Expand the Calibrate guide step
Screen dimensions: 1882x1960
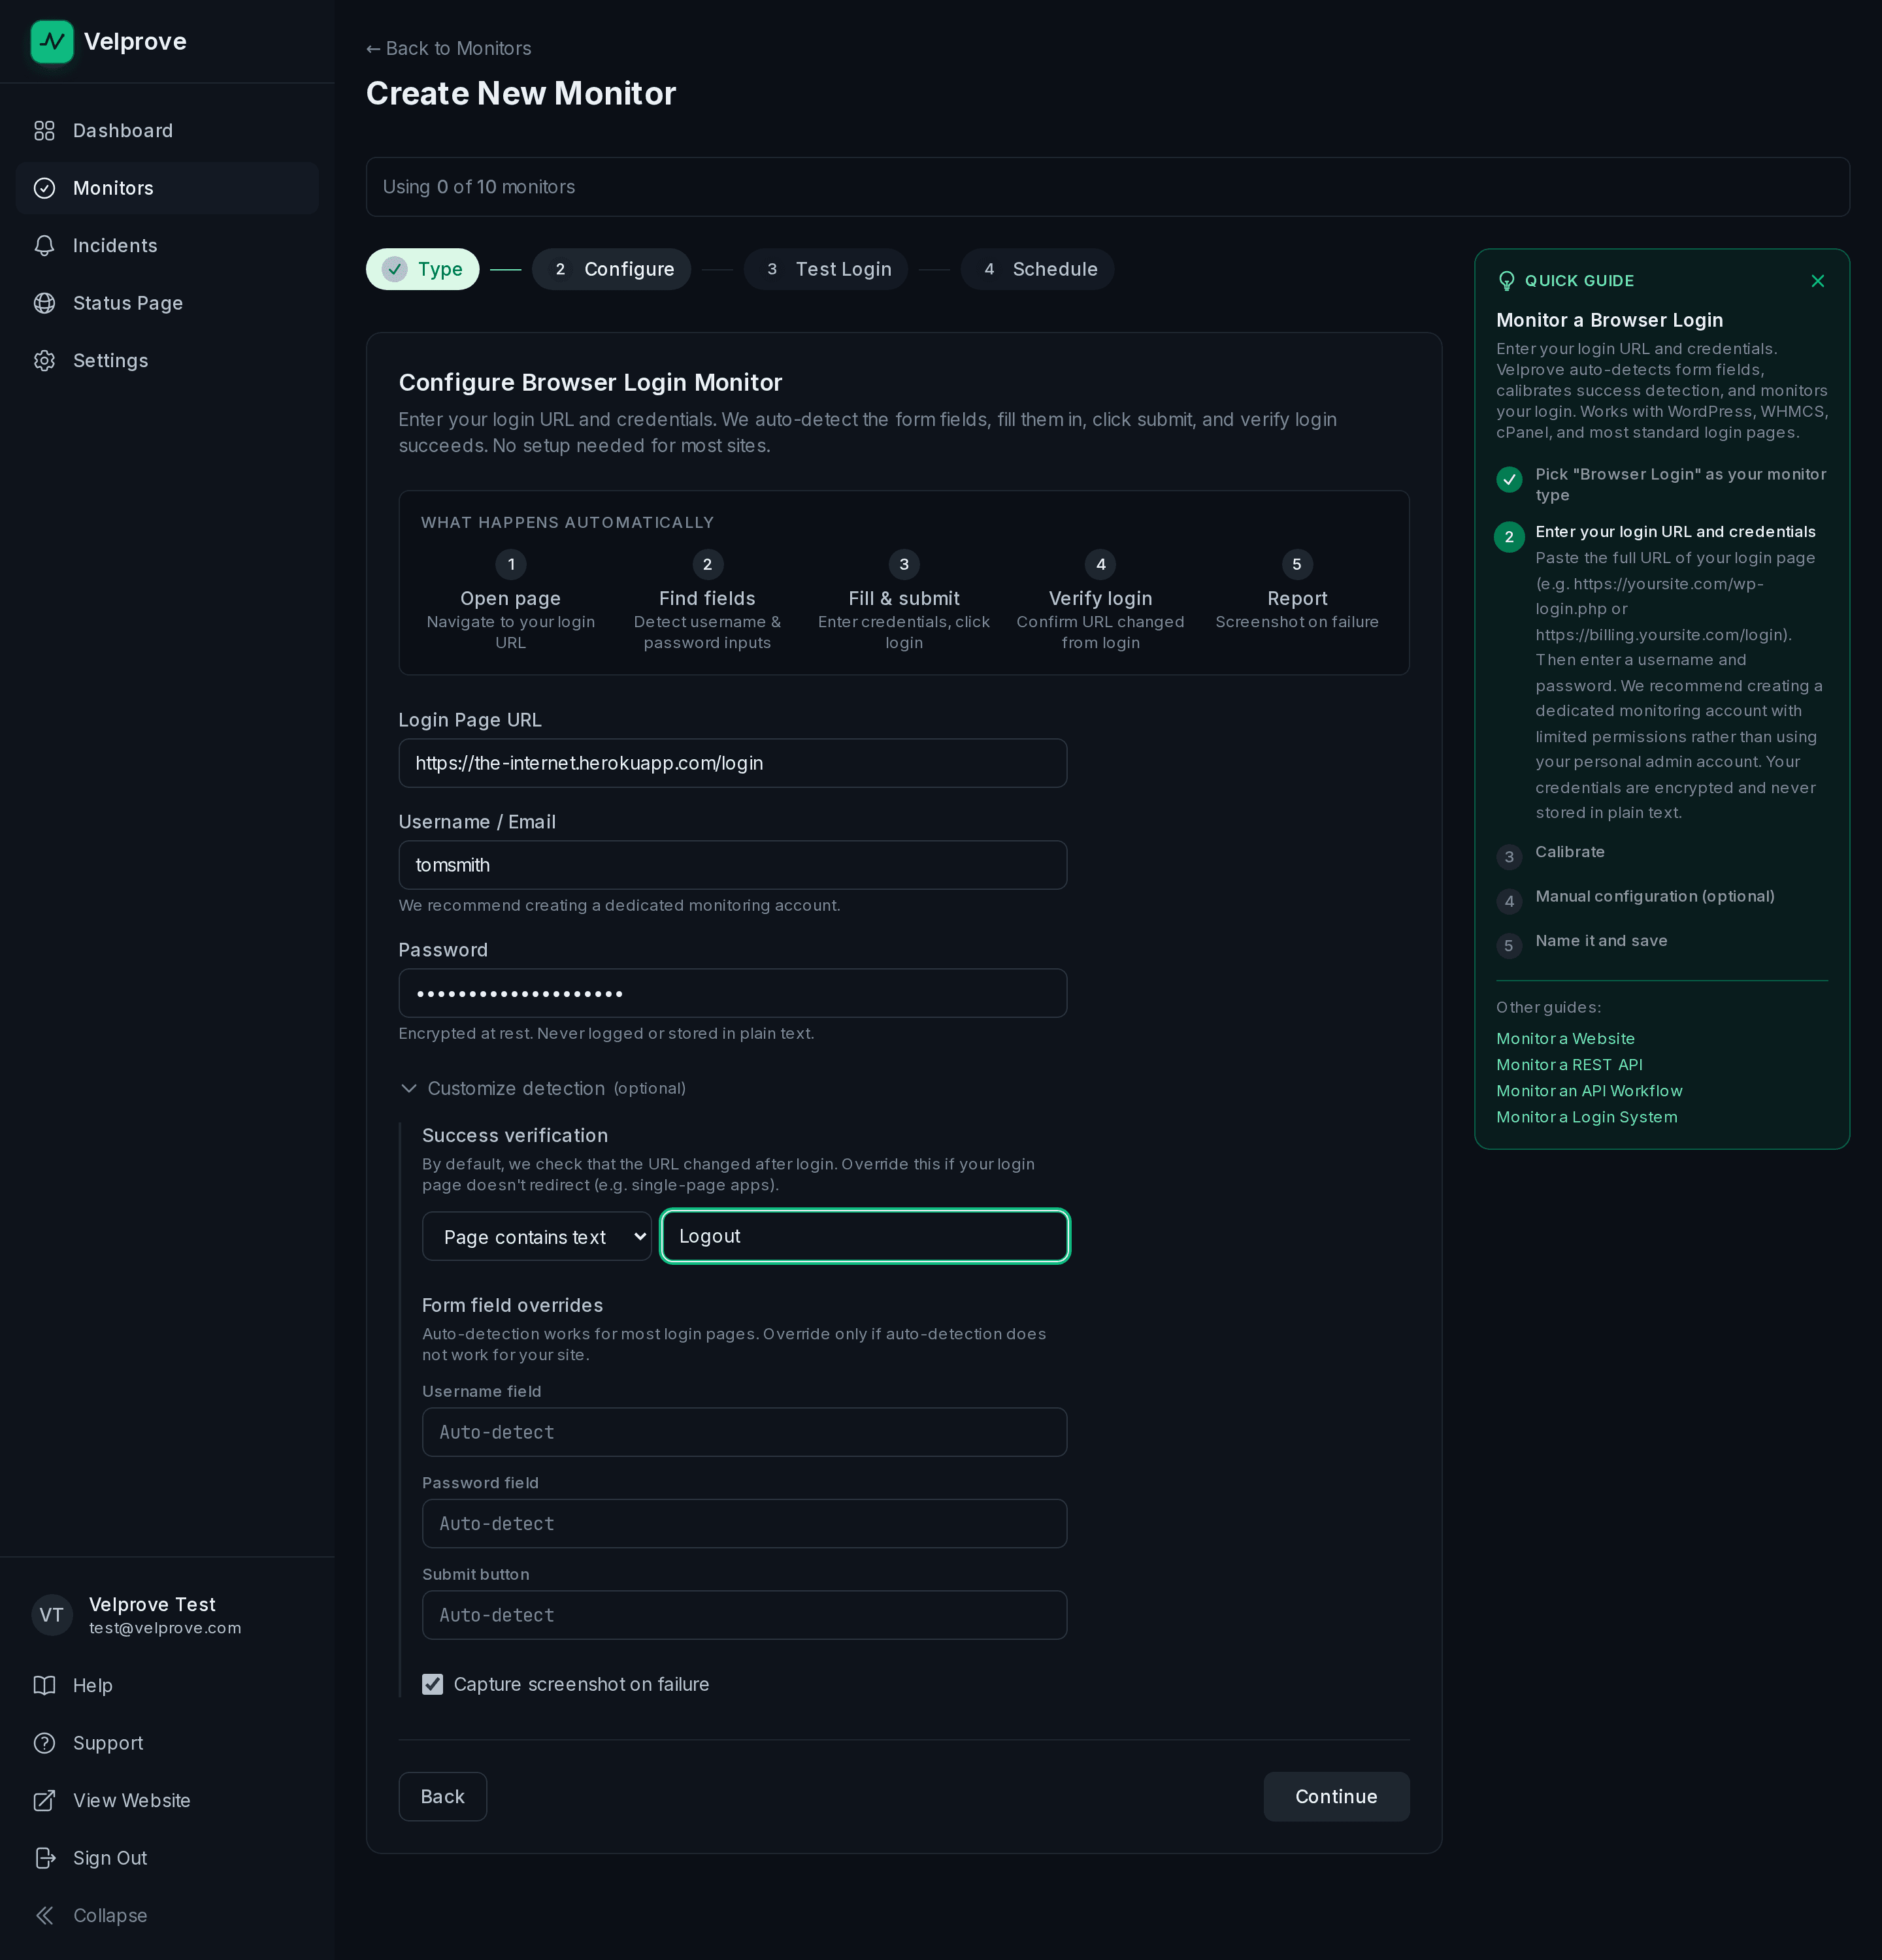click(1570, 852)
